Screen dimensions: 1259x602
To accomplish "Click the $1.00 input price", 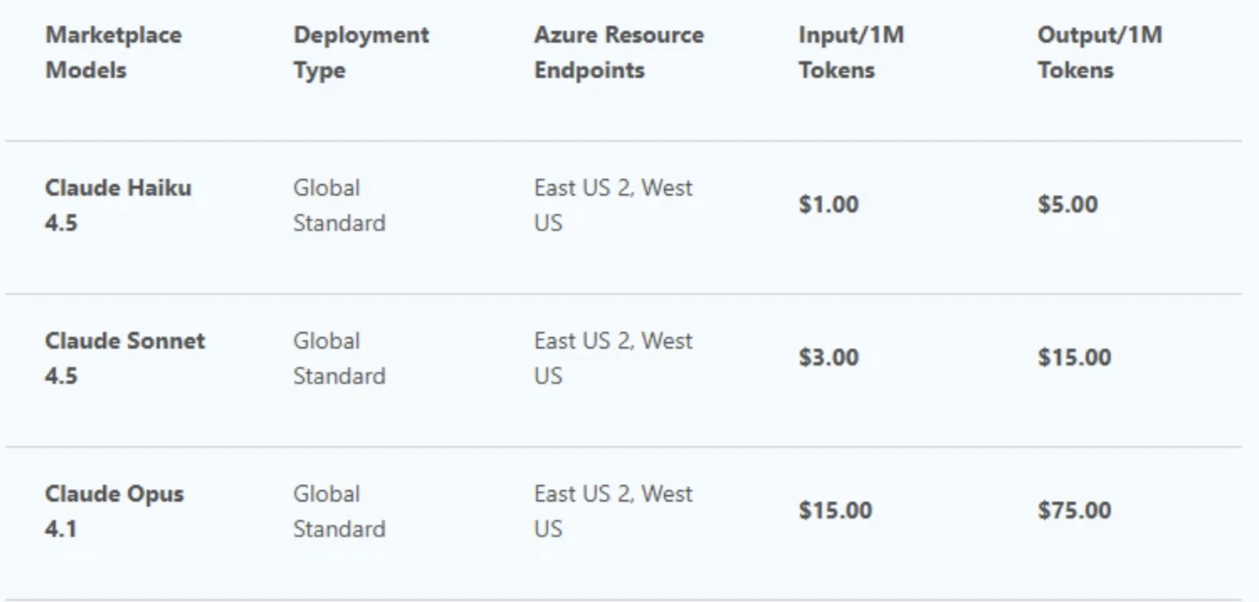I will pyautogui.click(x=828, y=205).
